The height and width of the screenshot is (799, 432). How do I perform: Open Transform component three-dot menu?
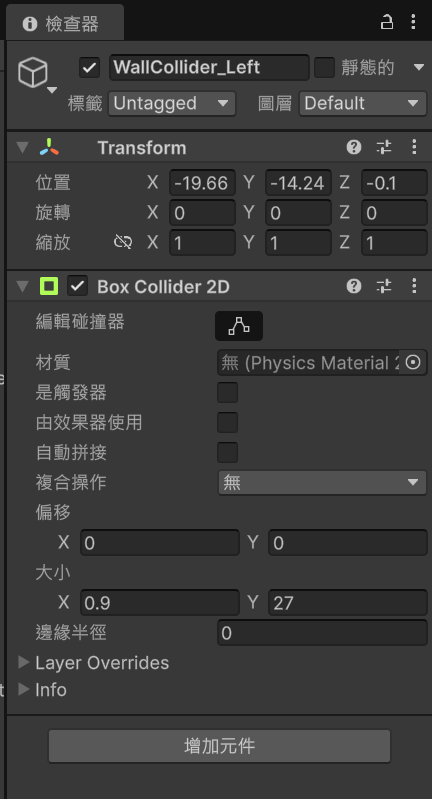(414, 147)
